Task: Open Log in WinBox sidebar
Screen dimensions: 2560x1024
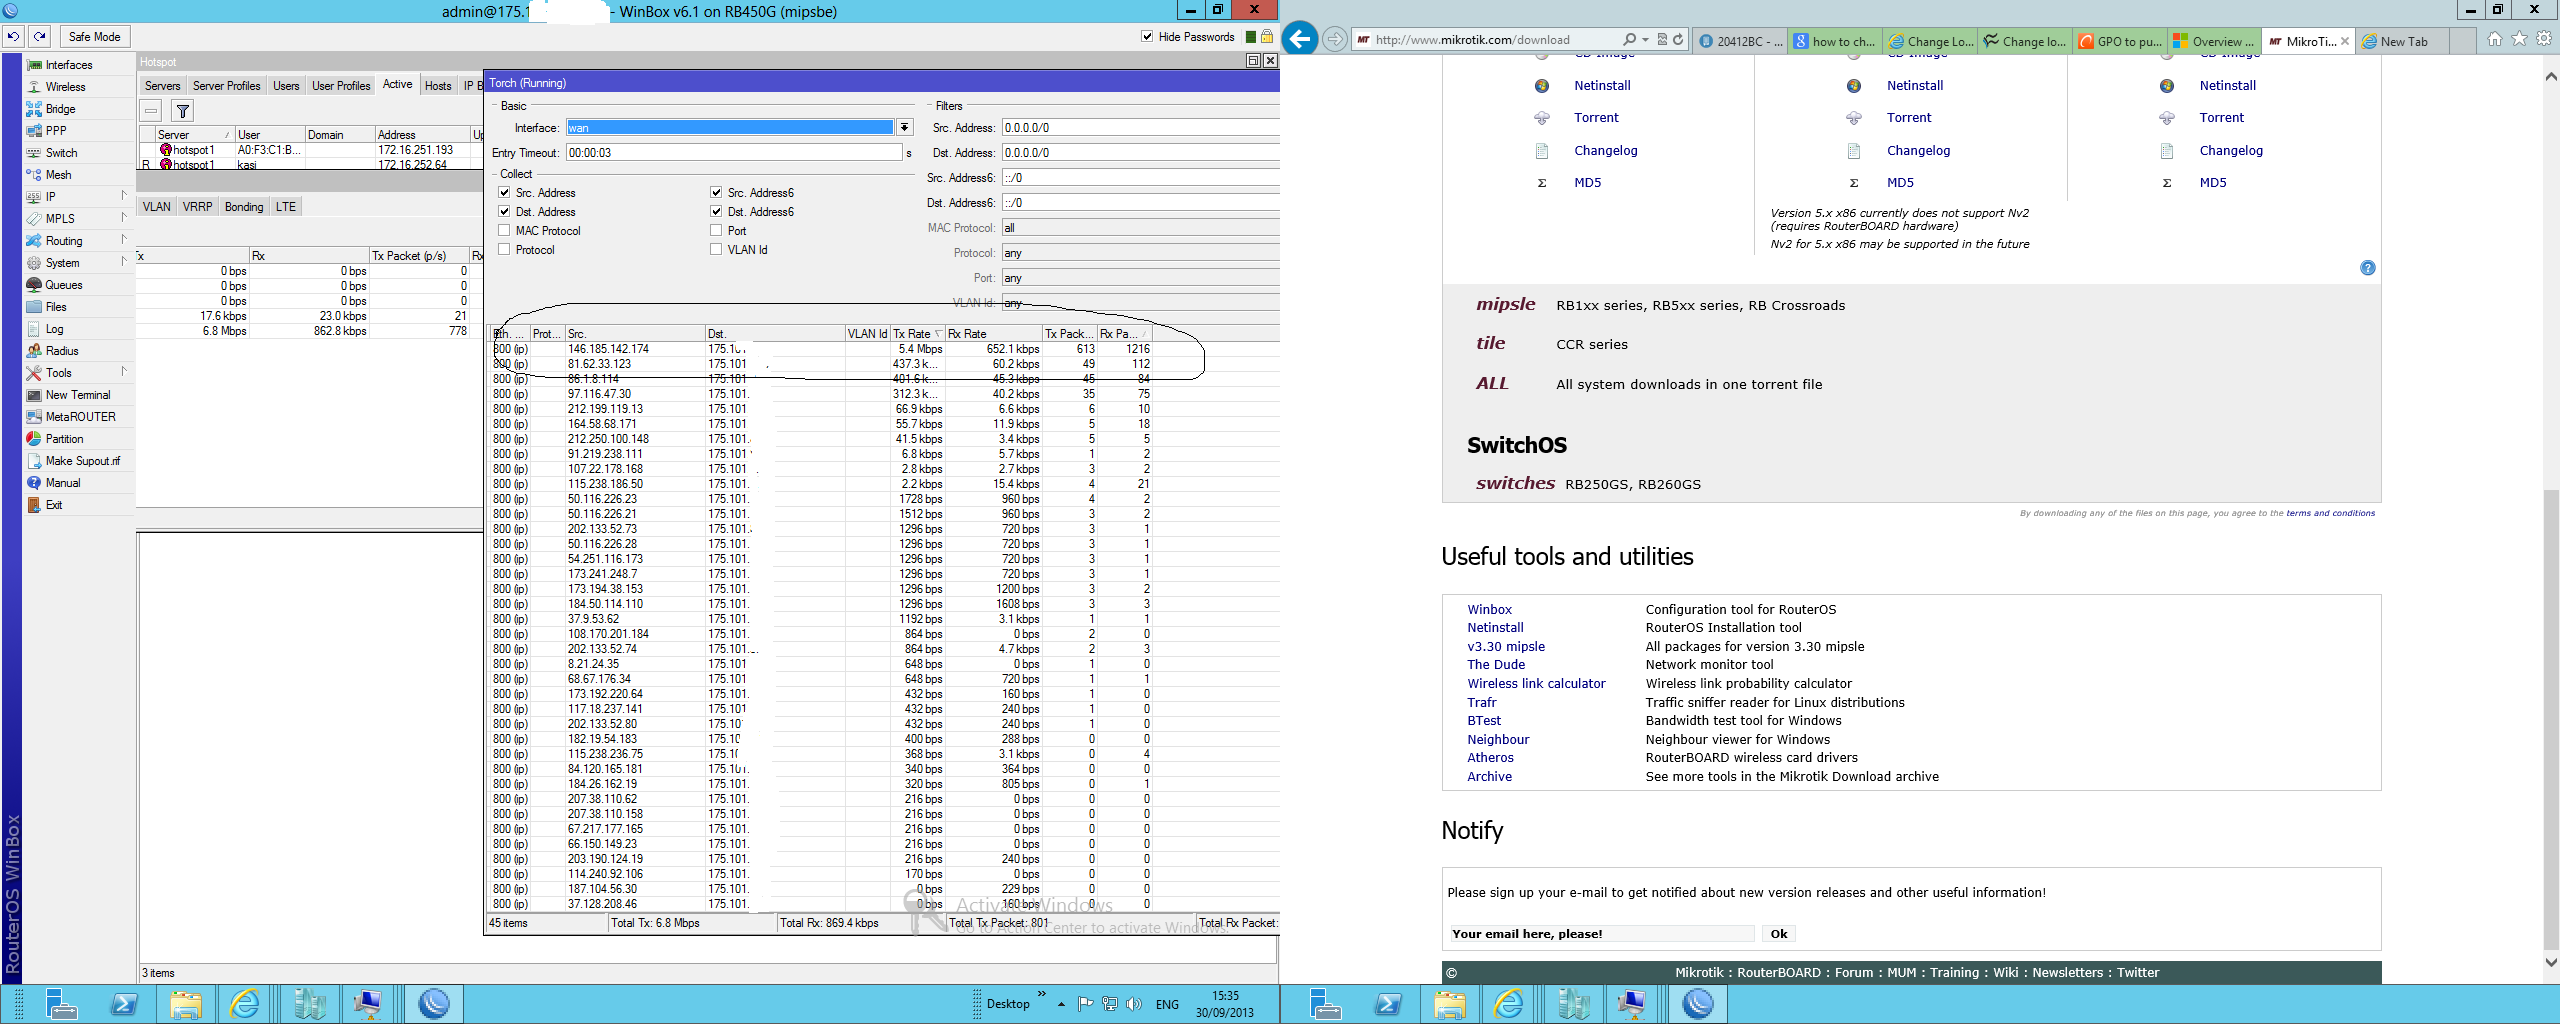Action: 54,329
